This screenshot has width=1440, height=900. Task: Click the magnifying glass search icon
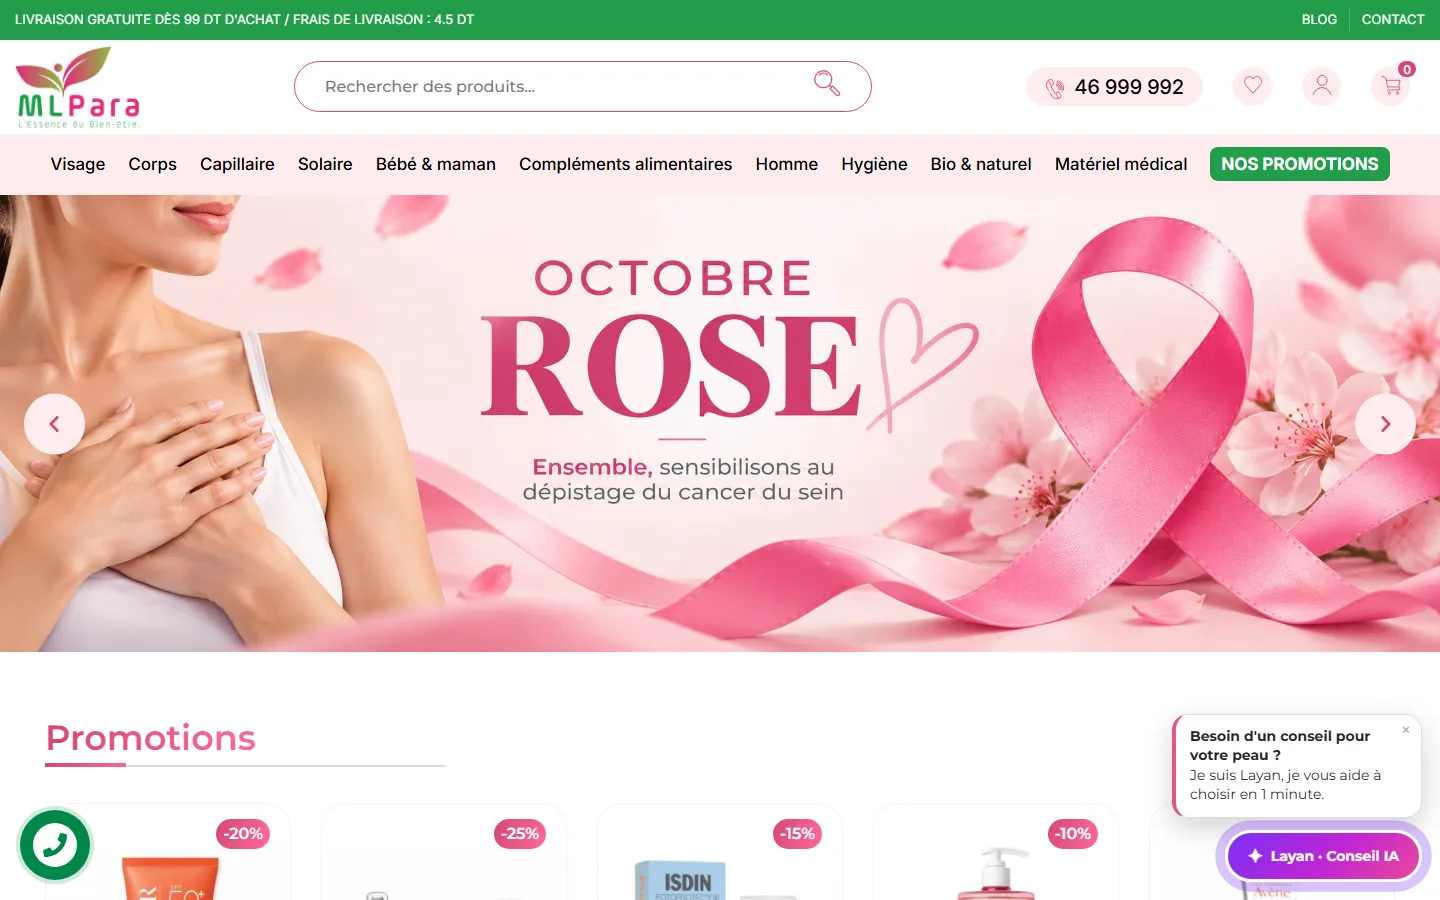827,83
